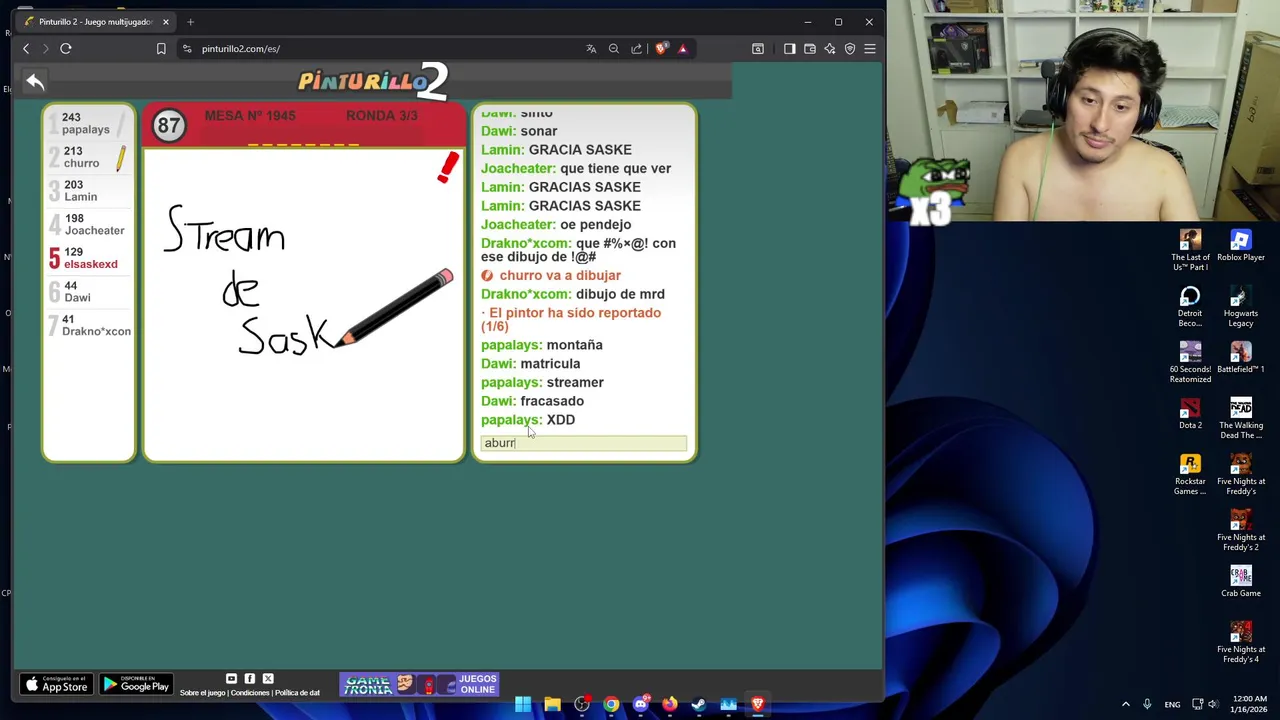Click the zoom magnifier icon in address bar

click(x=614, y=48)
